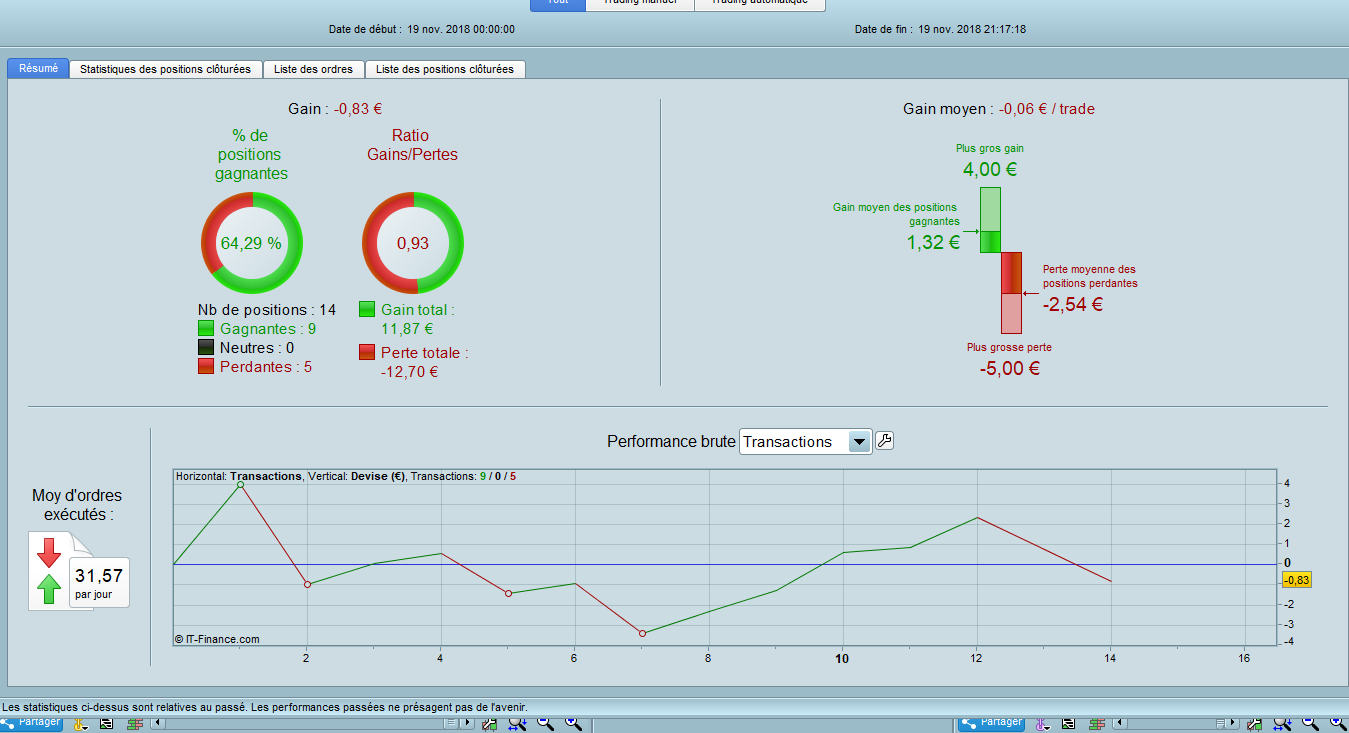Click the perte moyenne value -2,54 €

point(1073,305)
